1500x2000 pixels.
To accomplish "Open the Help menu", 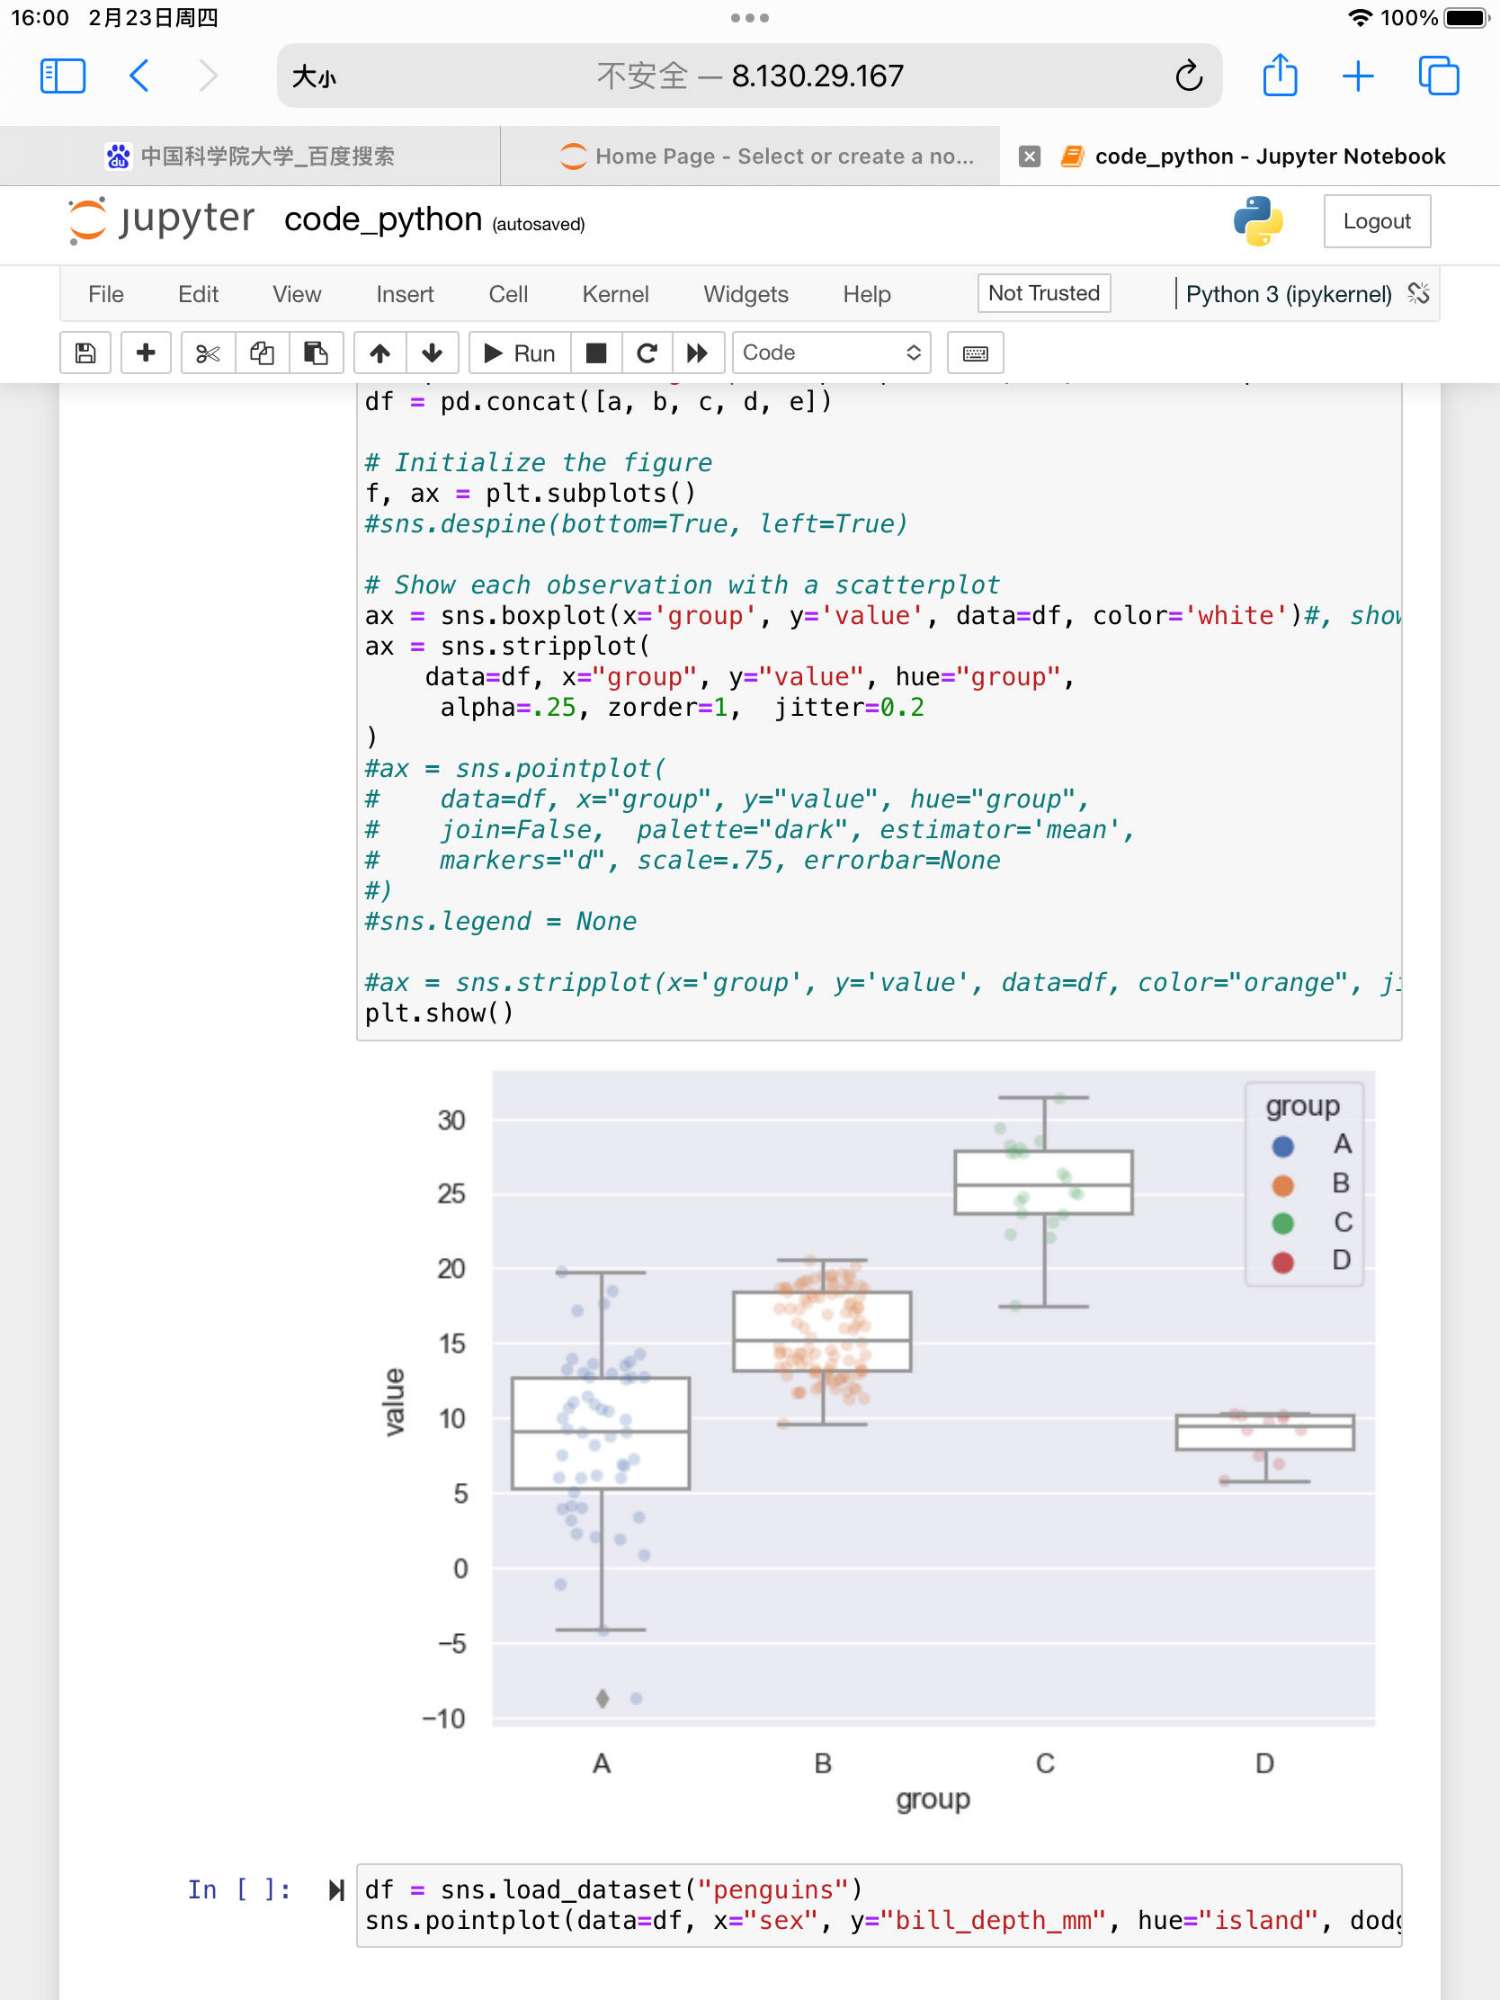I will click(867, 294).
